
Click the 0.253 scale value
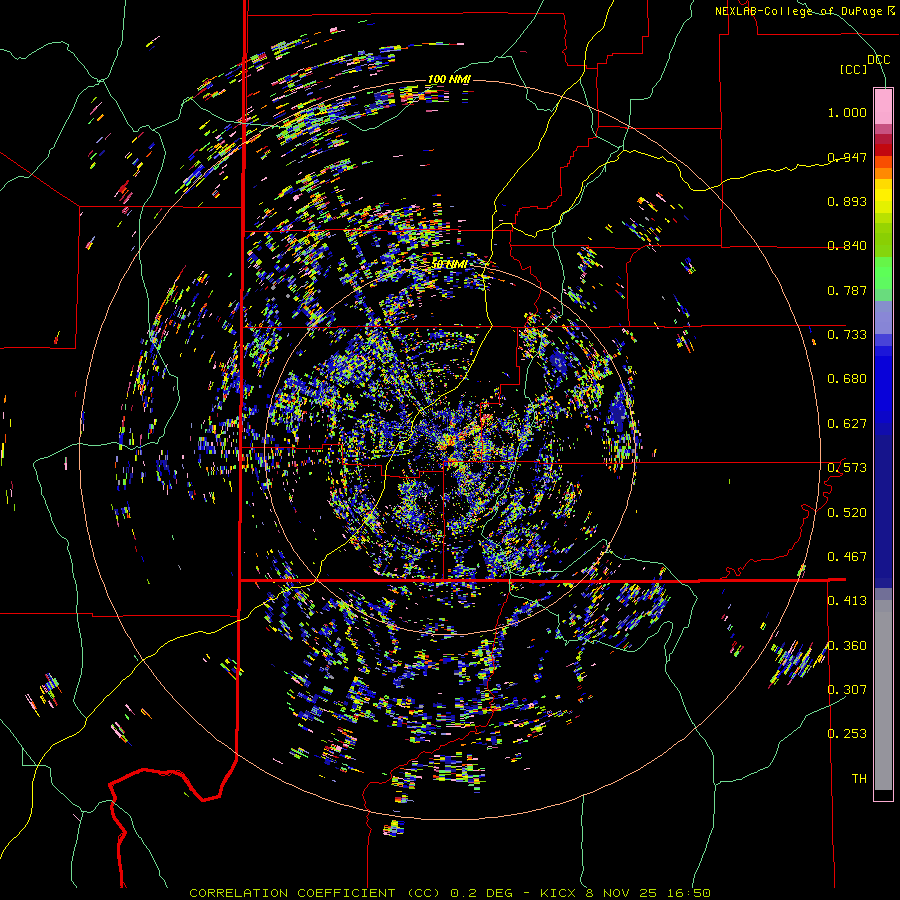tap(847, 734)
